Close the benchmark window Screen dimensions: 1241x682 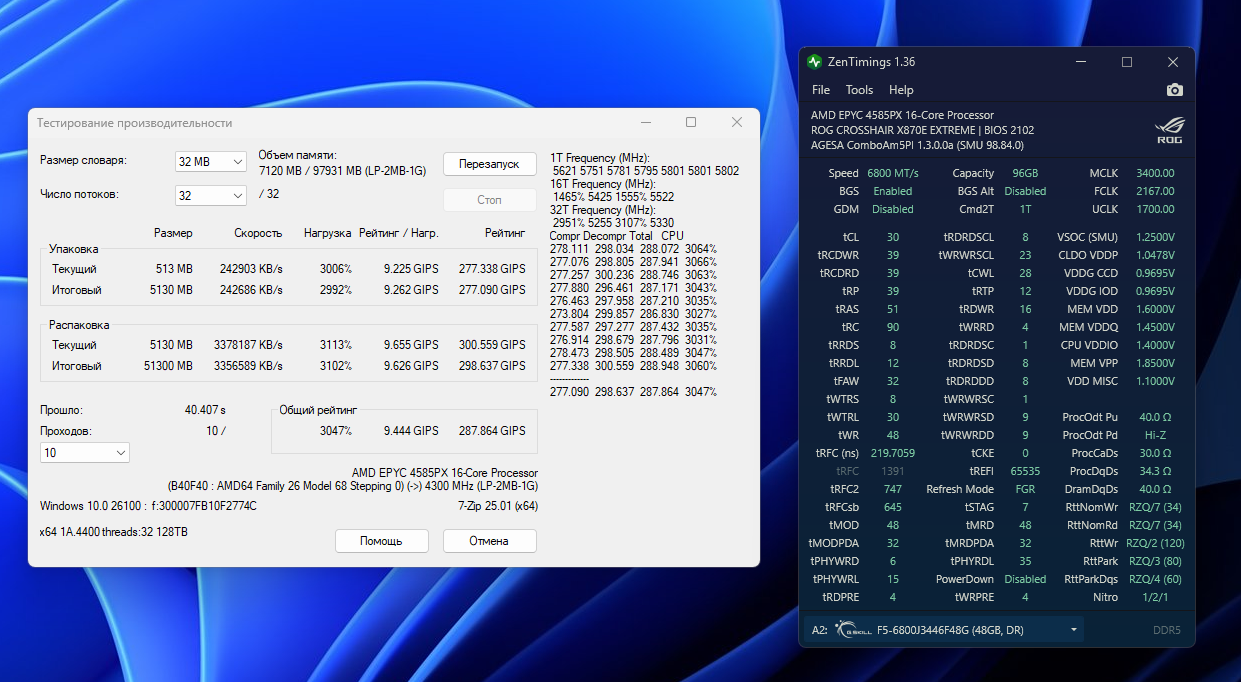click(737, 122)
